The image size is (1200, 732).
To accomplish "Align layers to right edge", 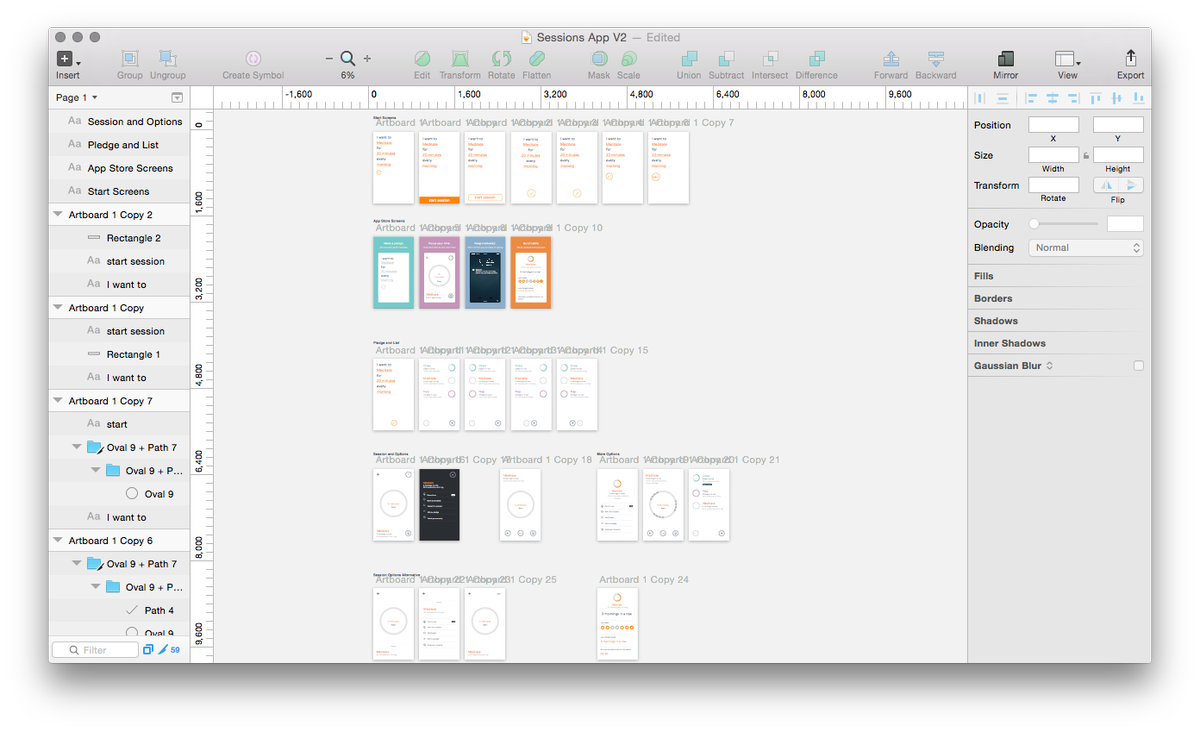I will 1073,98.
